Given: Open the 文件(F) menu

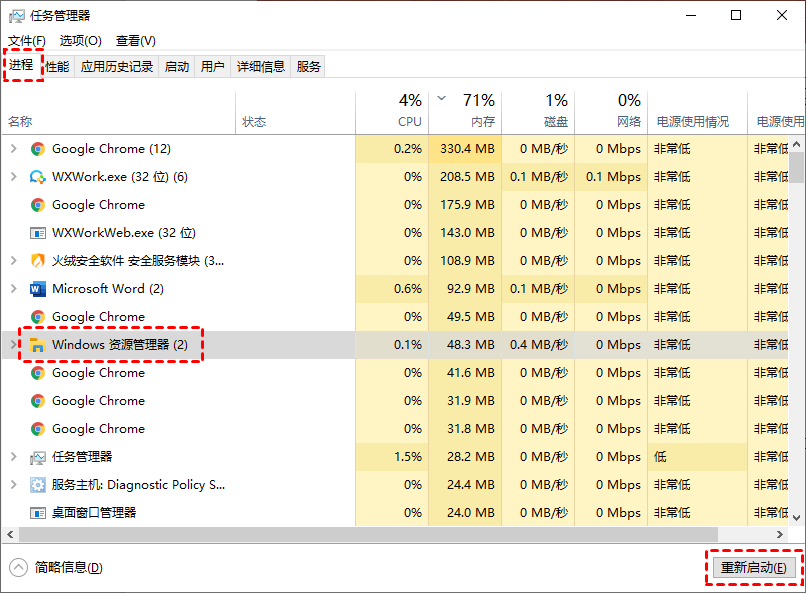Looking at the screenshot, I should [27, 41].
